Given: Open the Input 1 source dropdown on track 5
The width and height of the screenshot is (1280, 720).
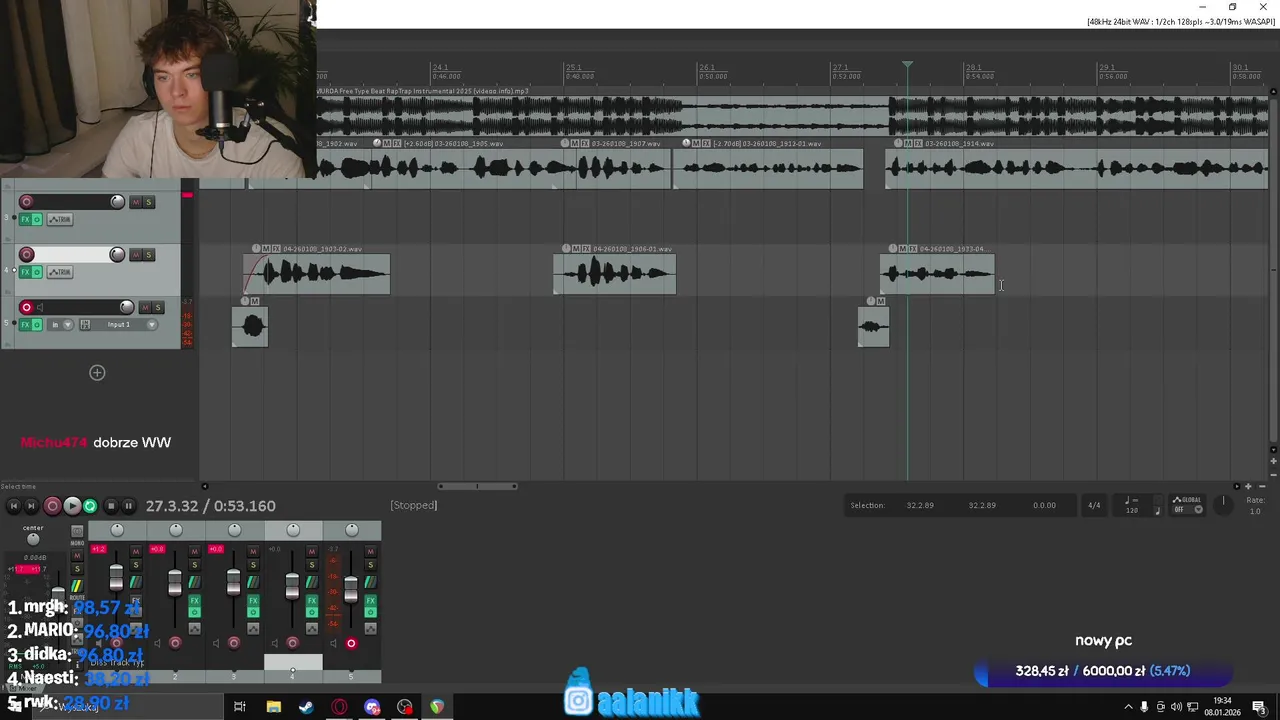Looking at the screenshot, I should pos(123,324).
